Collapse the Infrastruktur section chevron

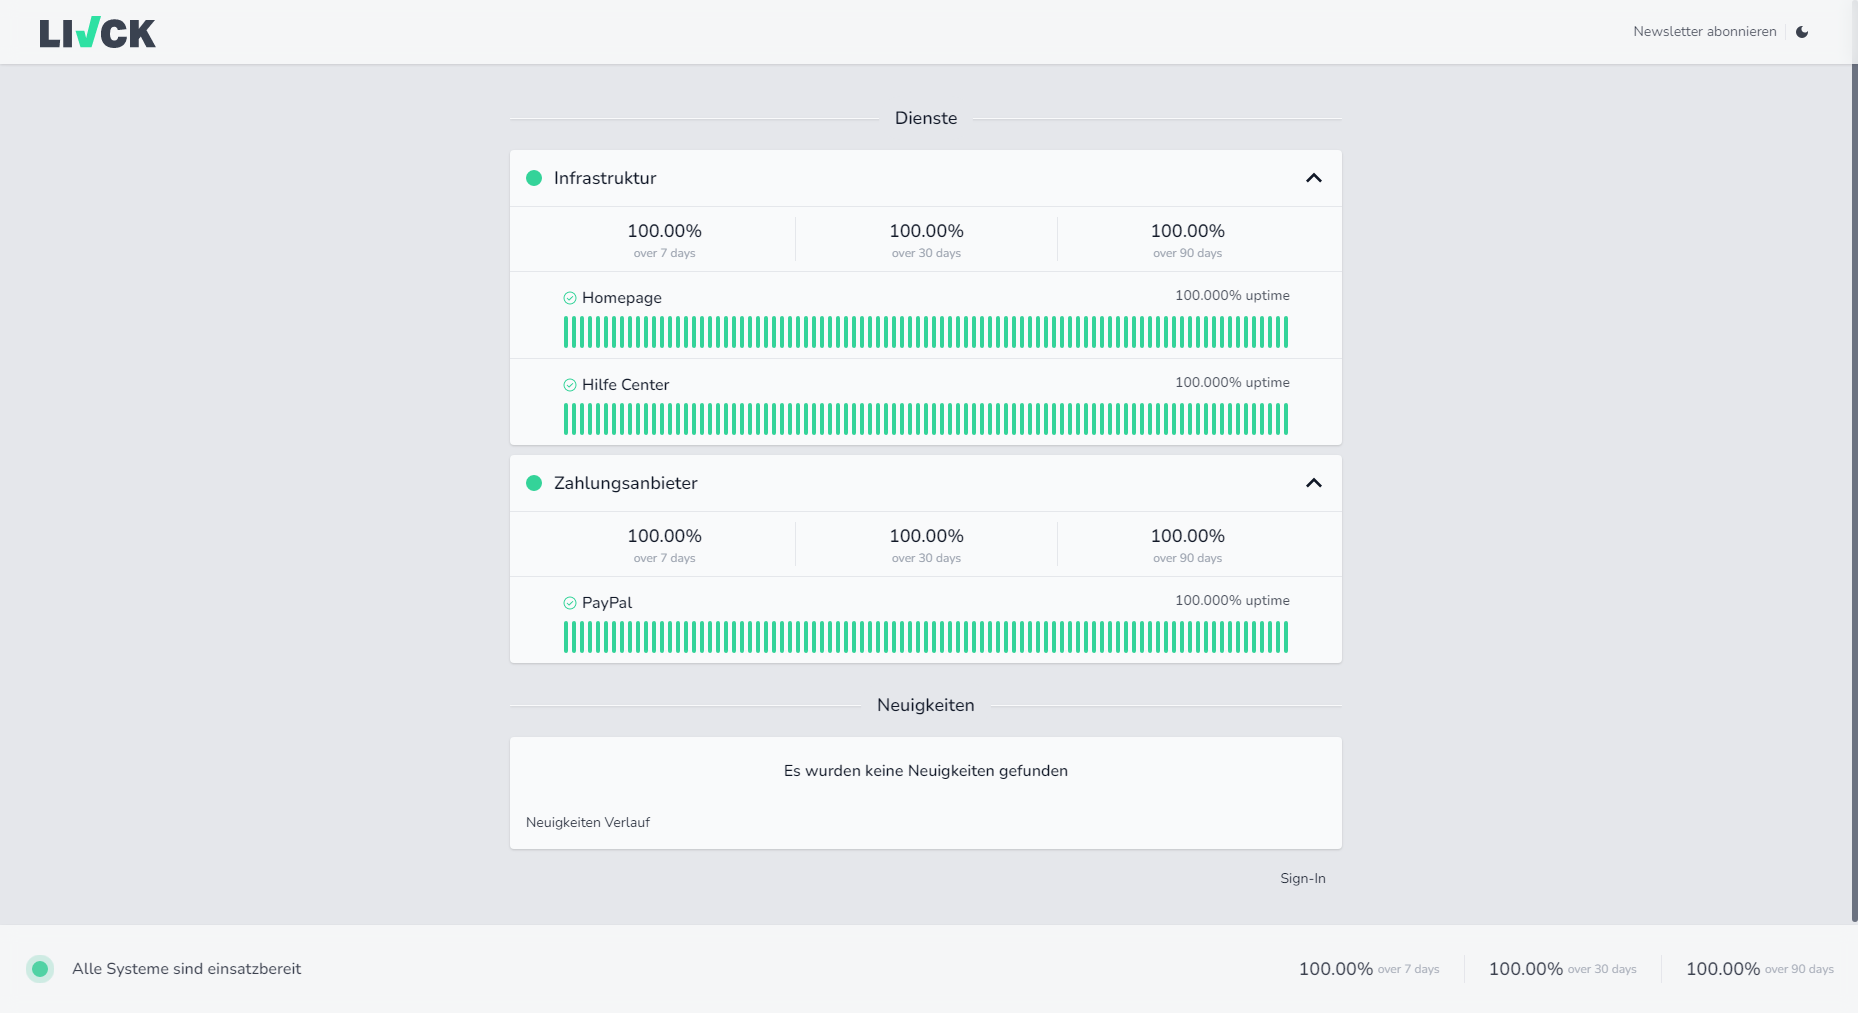click(1313, 178)
